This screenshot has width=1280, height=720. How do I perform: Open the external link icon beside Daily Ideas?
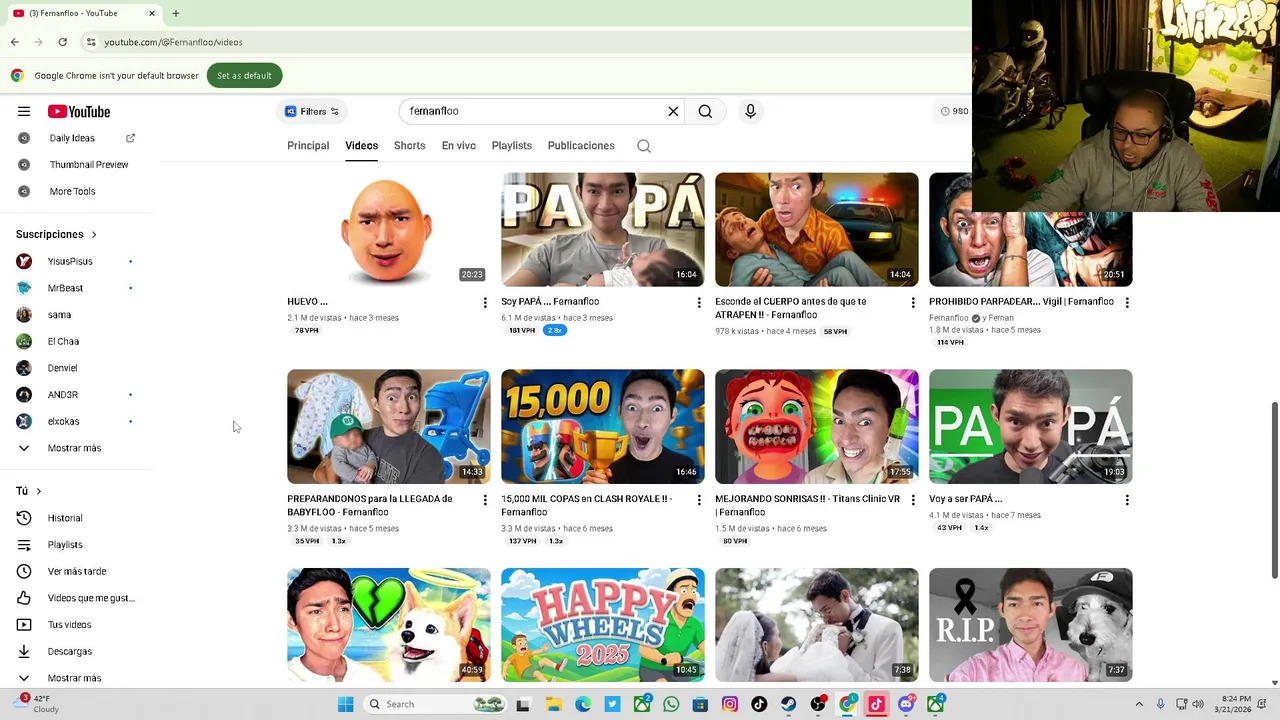click(x=130, y=138)
